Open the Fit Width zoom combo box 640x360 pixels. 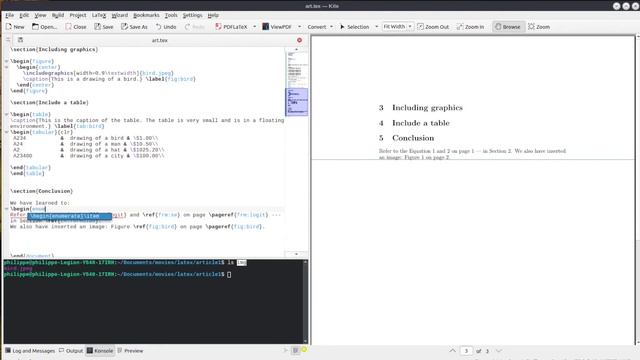[398, 27]
